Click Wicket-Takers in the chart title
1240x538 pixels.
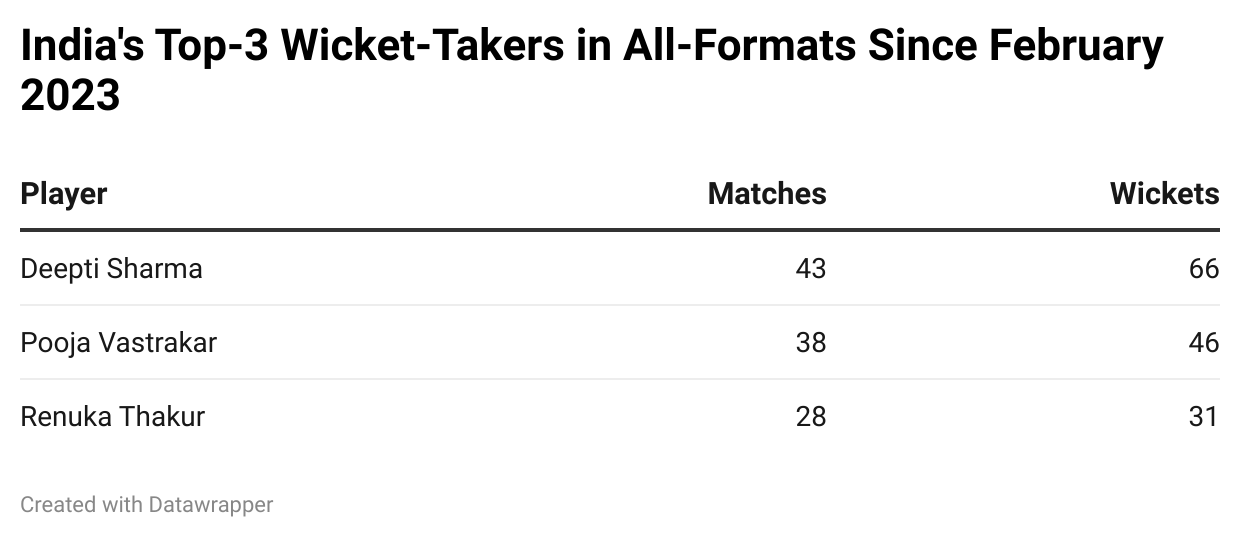(x=420, y=46)
